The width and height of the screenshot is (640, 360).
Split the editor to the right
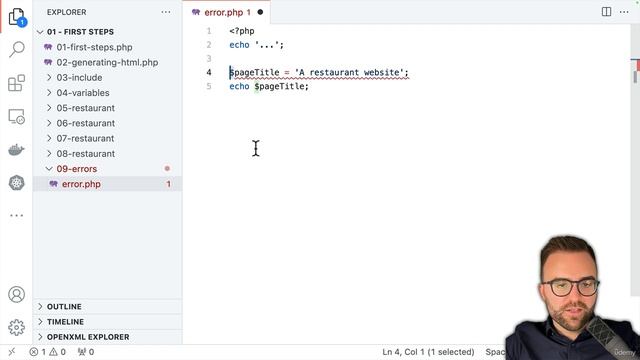606,12
